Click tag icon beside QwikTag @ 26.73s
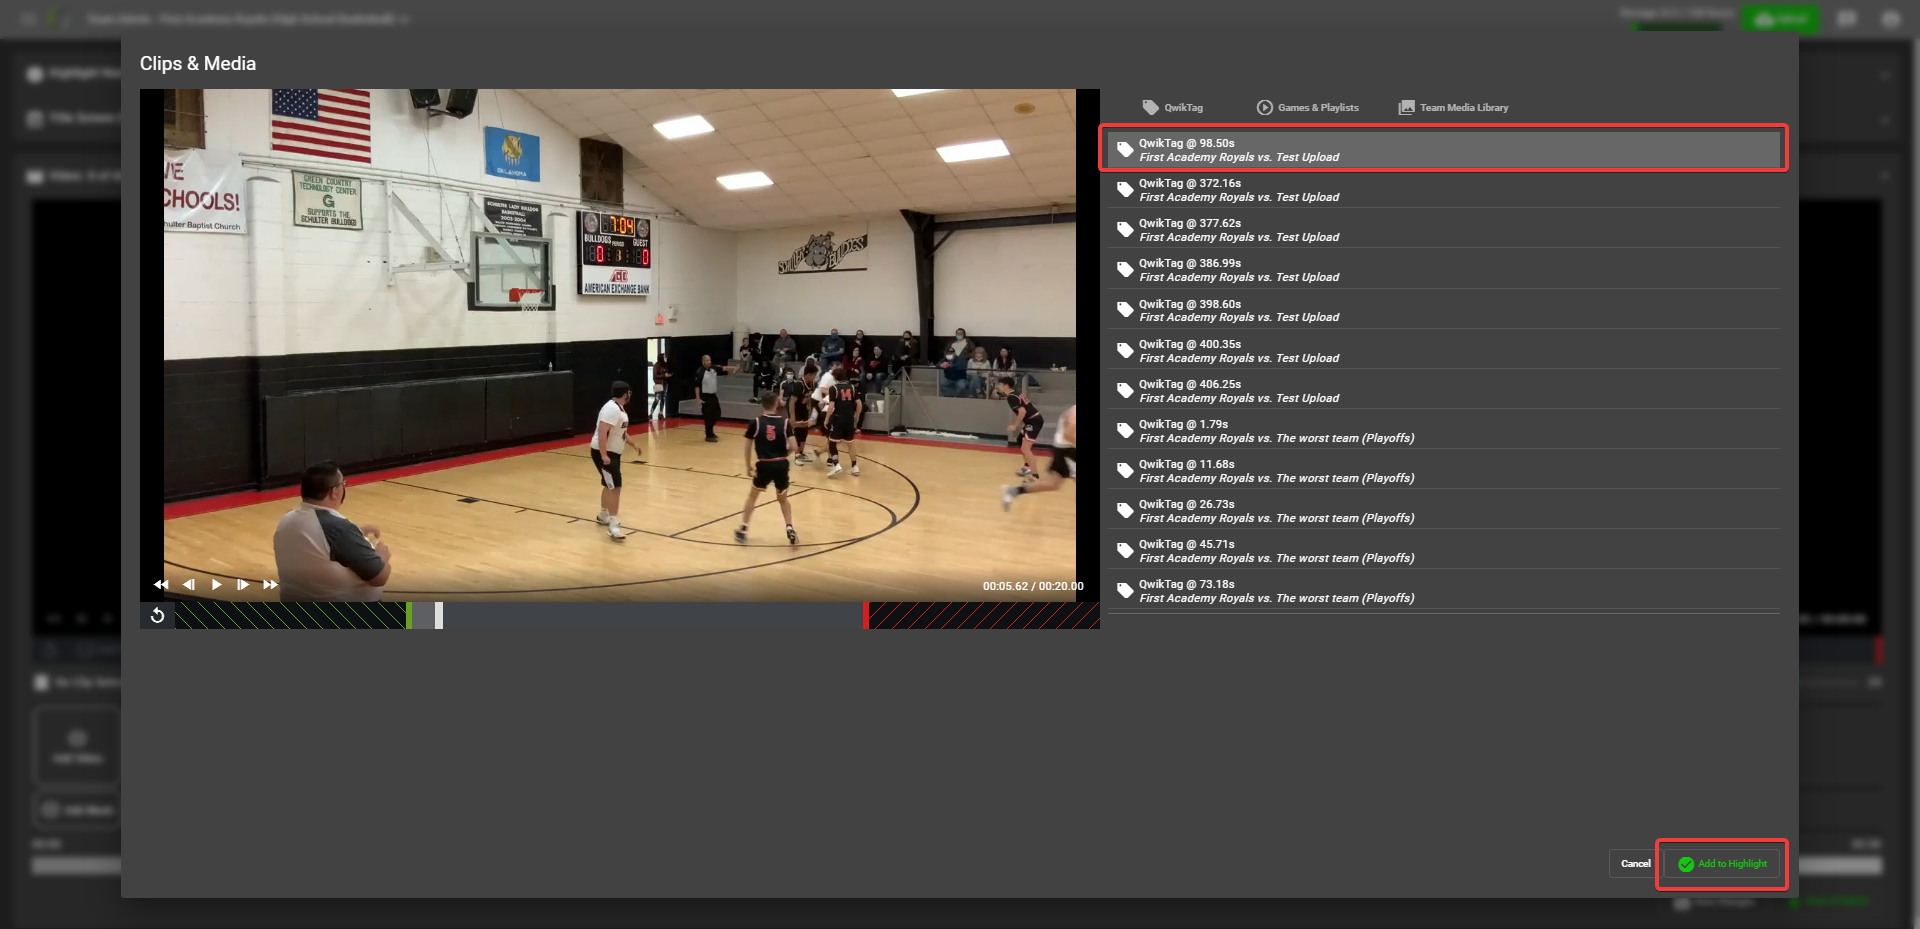1920x929 pixels. click(1125, 511)
